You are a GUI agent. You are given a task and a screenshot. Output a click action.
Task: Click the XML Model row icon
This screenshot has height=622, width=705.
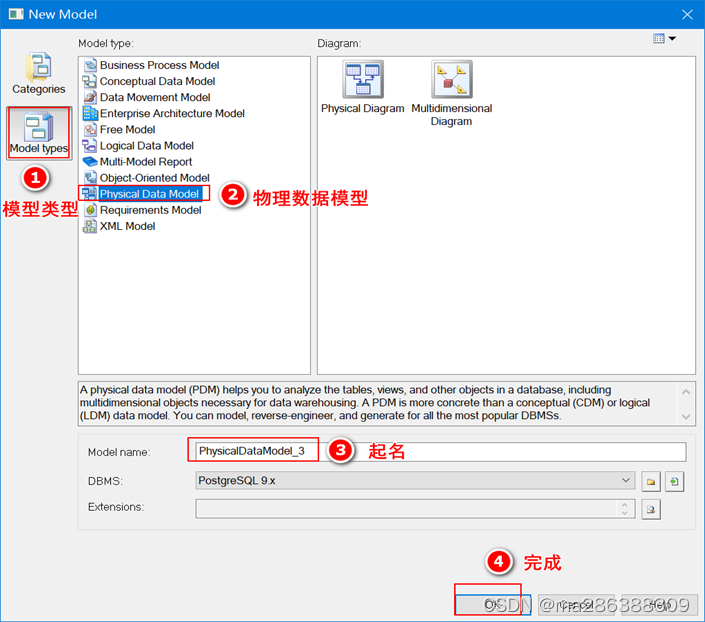(x=90, y=226)
